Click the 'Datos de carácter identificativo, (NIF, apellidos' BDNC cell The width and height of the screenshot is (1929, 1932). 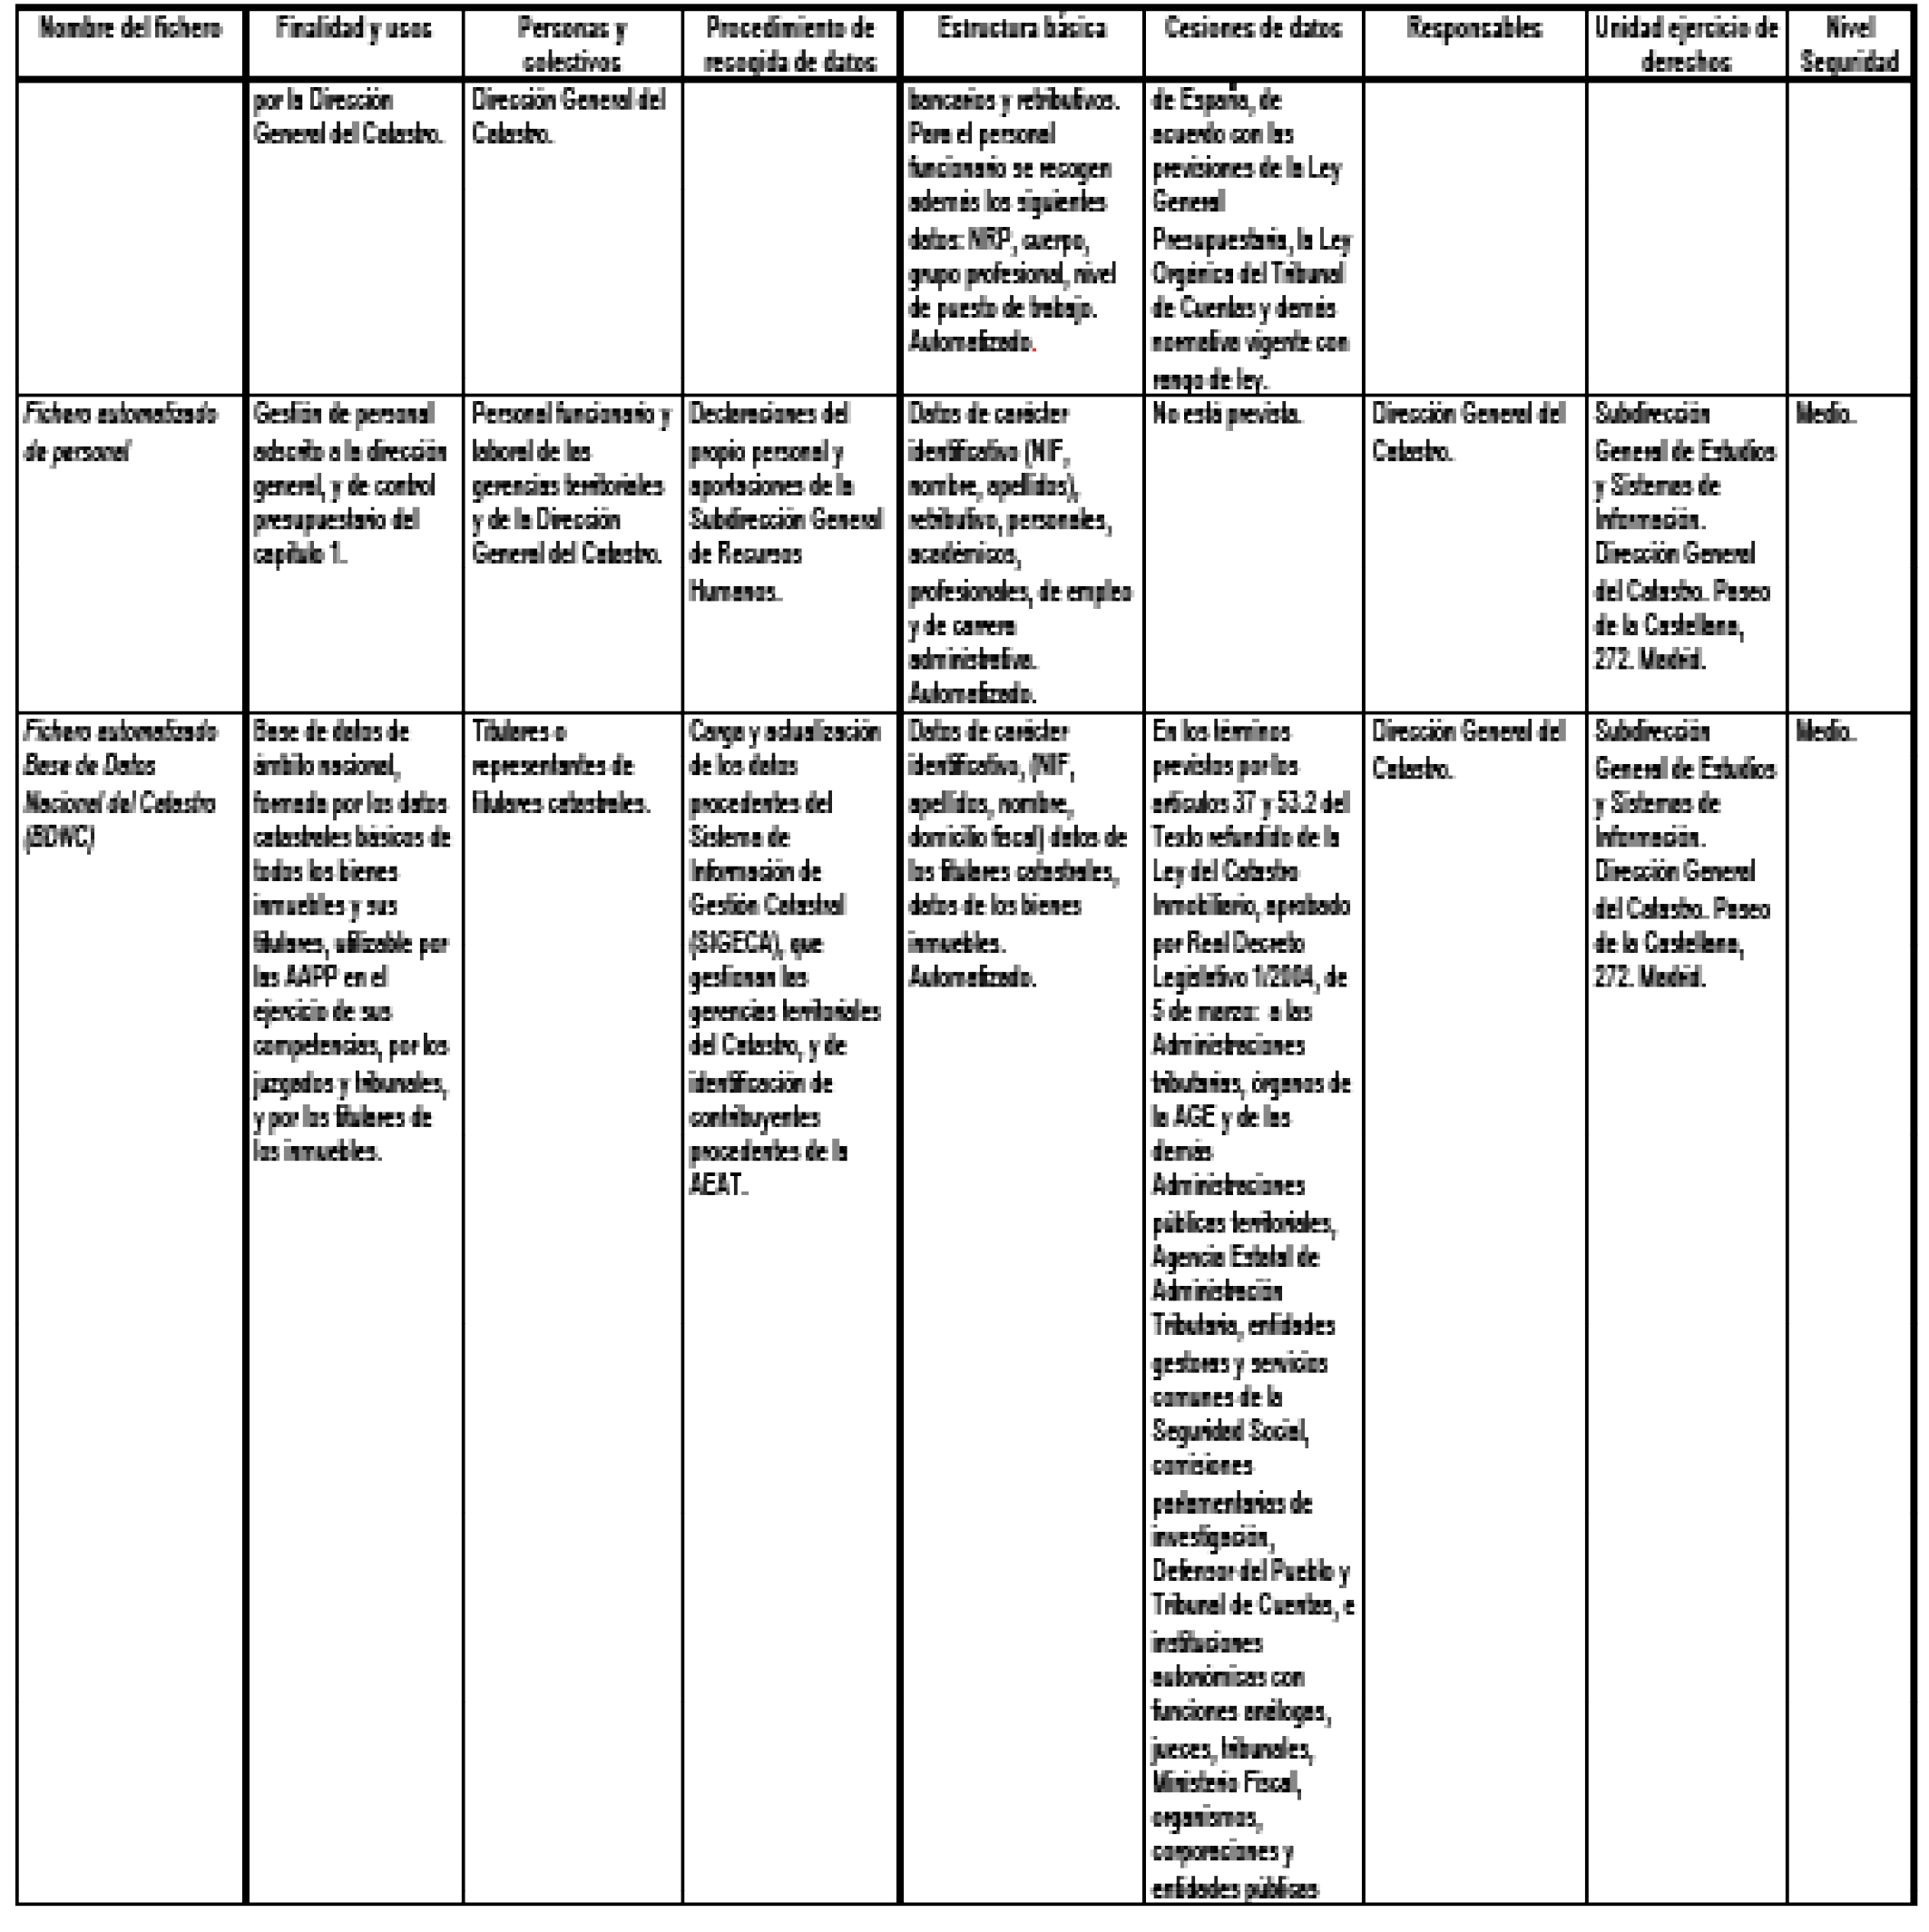pyautogui.click(x=1022, y=1307)
